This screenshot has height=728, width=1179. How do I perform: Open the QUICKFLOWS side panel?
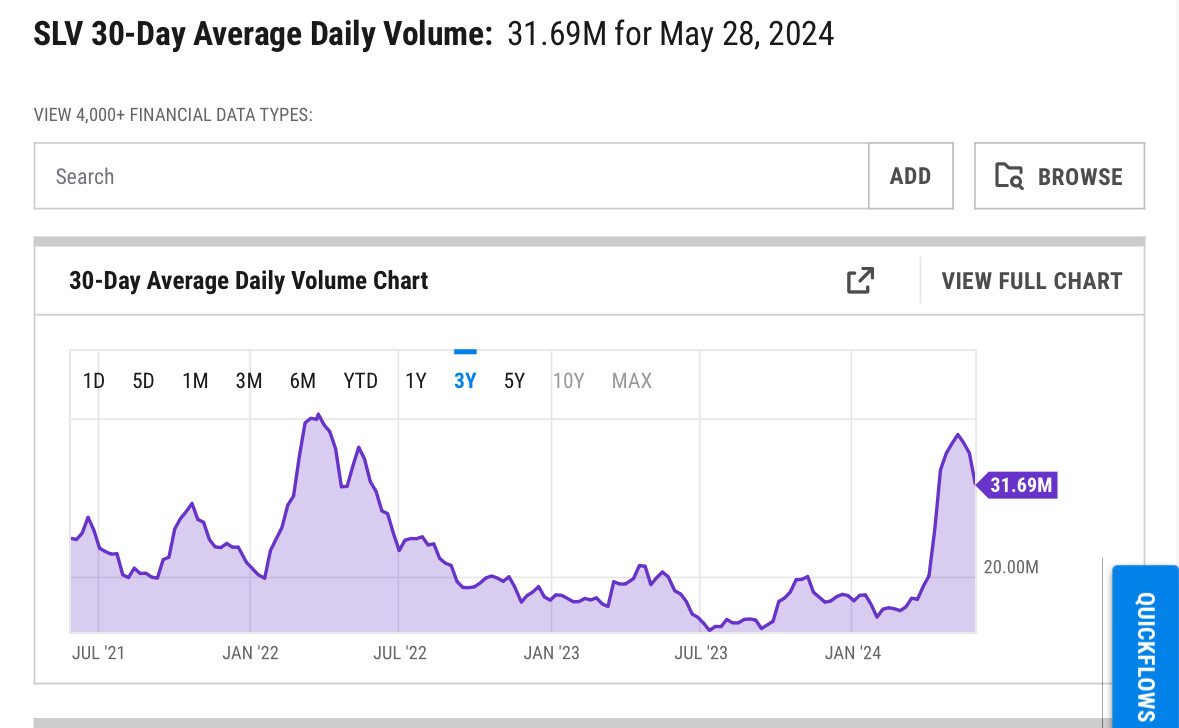(1145, 647)
